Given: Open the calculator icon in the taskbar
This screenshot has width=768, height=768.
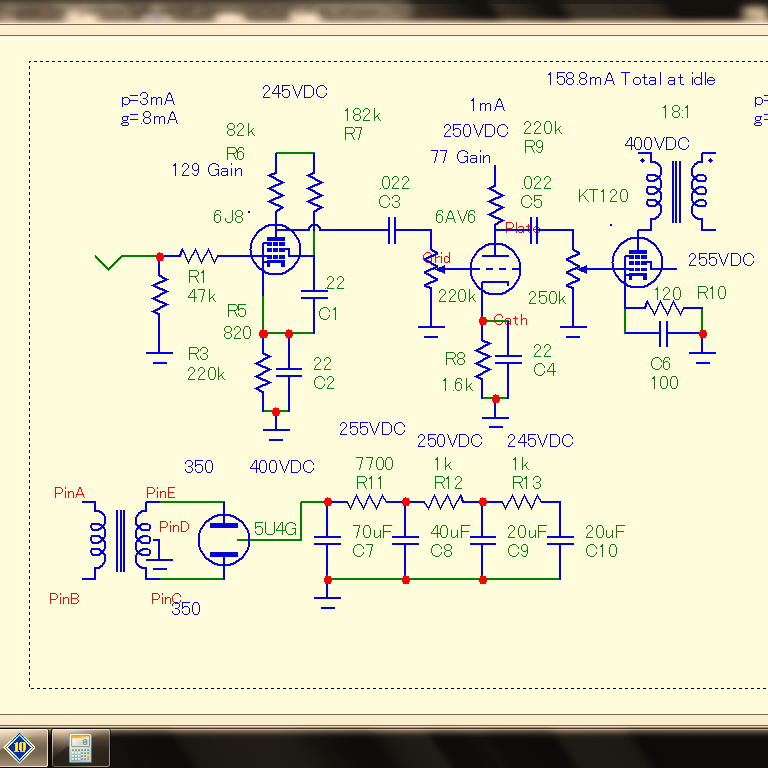Looking at the screenshot, I should pyautogui.click(x=80, y=748).
